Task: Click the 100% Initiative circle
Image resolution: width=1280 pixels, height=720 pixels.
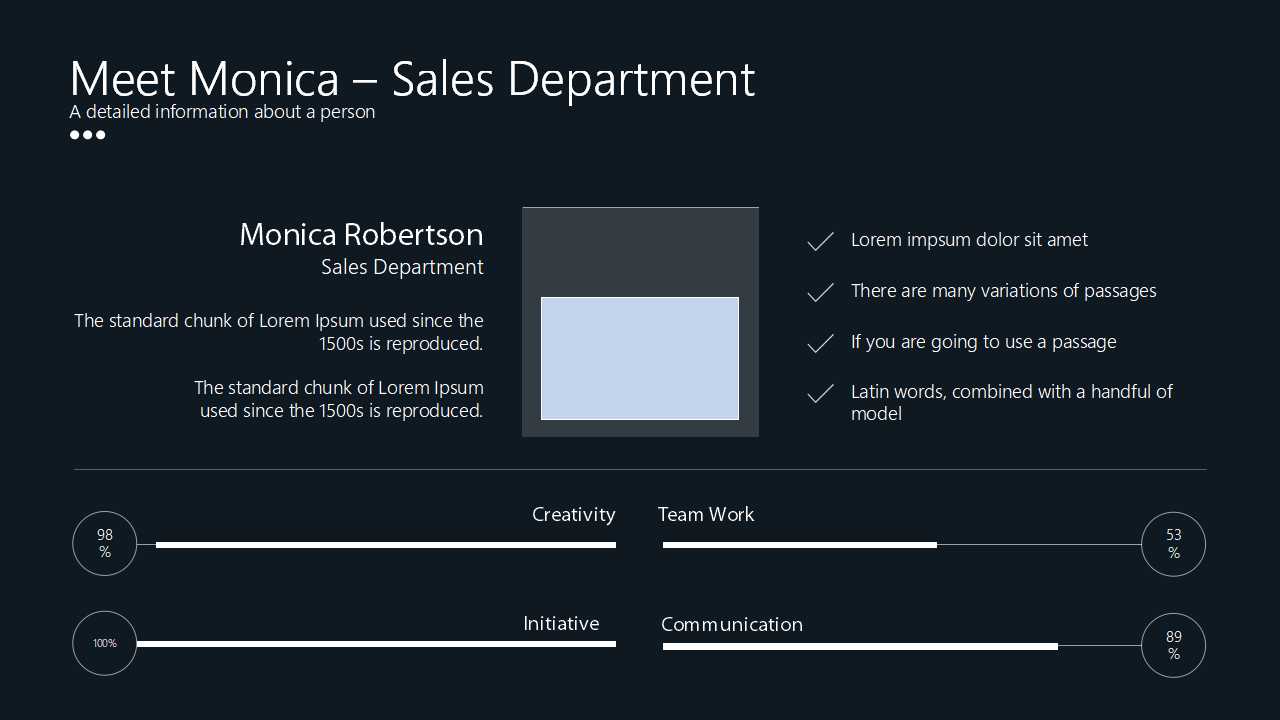Action: (105, 643)
